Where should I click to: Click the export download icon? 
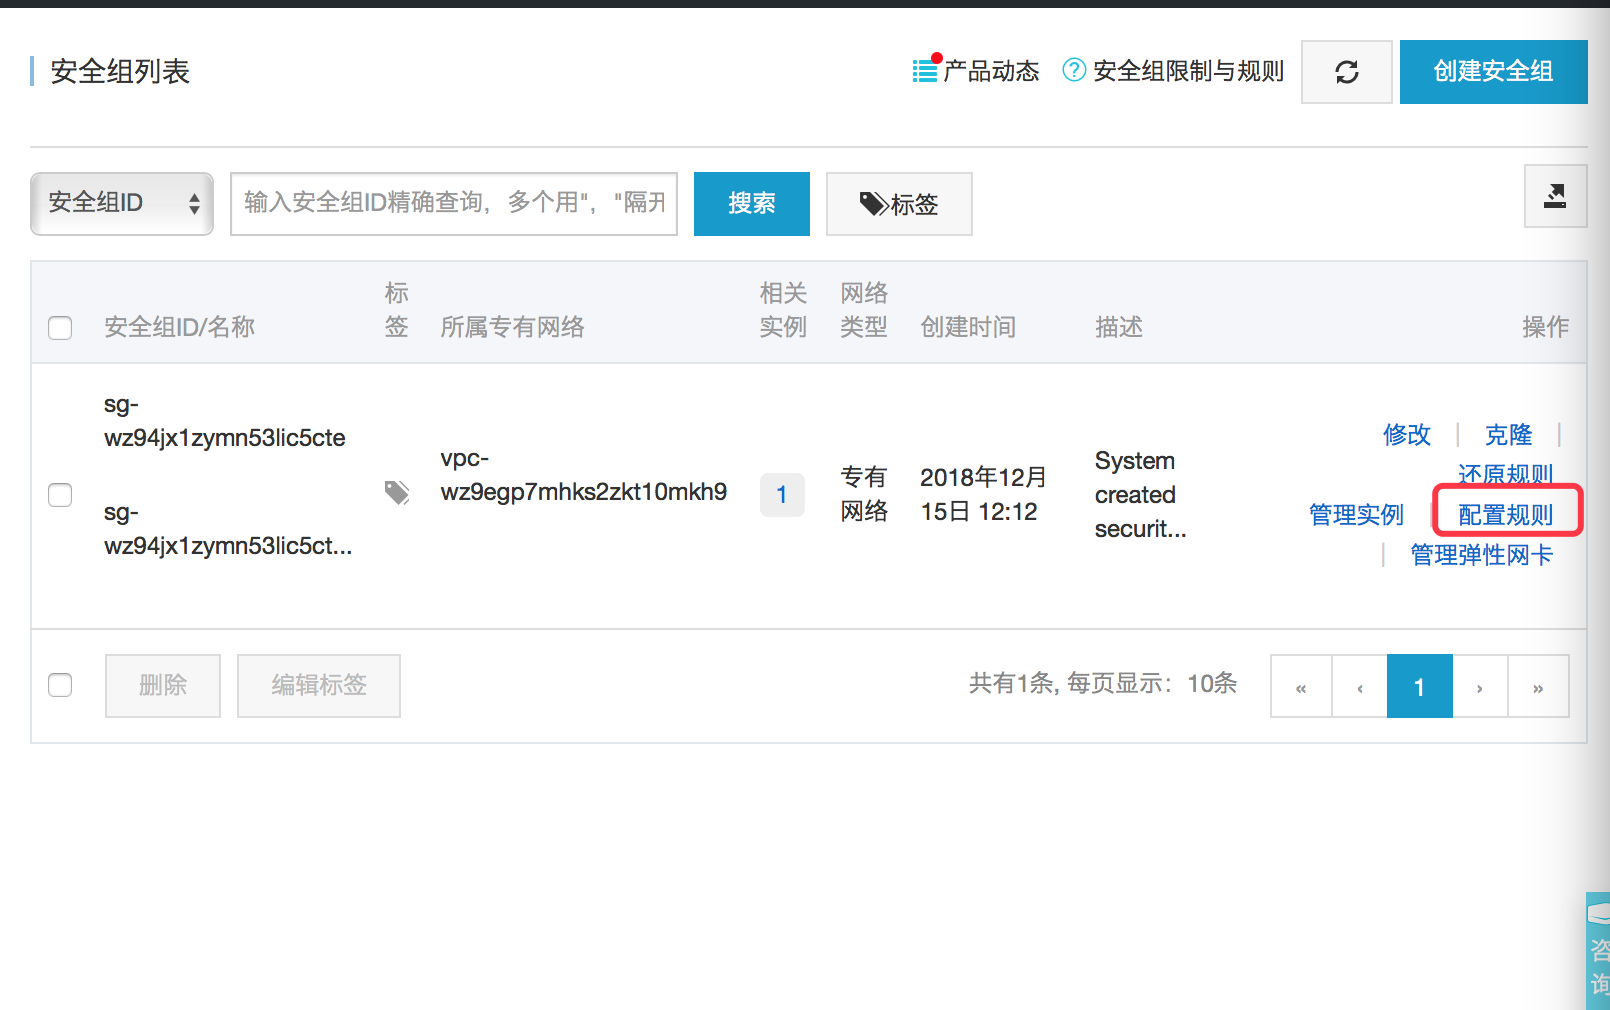[1555, 196]
